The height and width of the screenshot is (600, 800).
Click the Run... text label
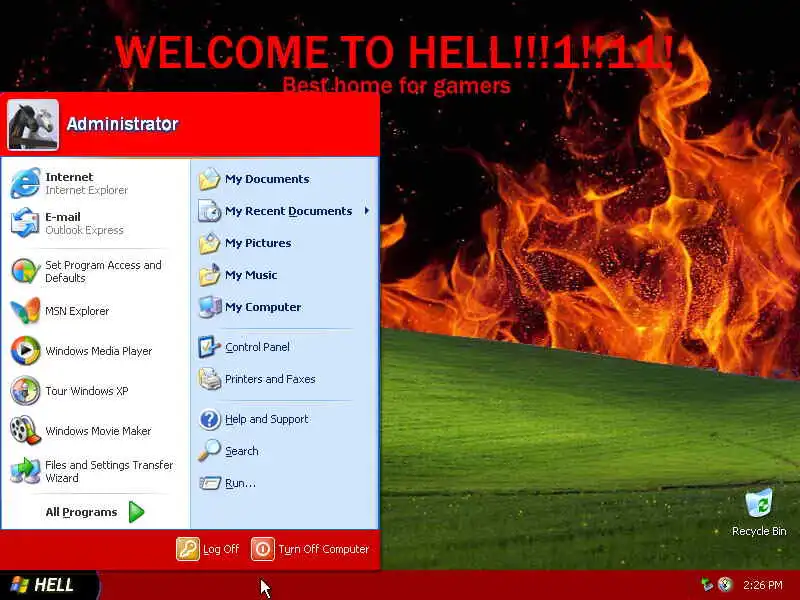240,483
